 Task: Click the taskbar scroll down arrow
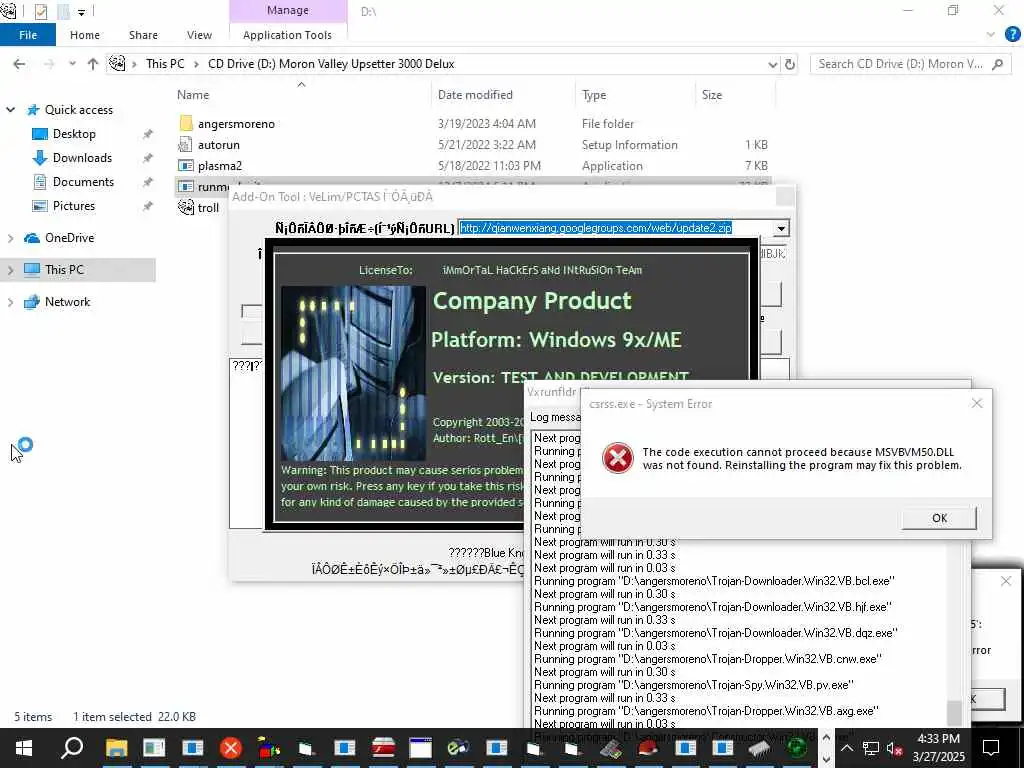[826, 759]
